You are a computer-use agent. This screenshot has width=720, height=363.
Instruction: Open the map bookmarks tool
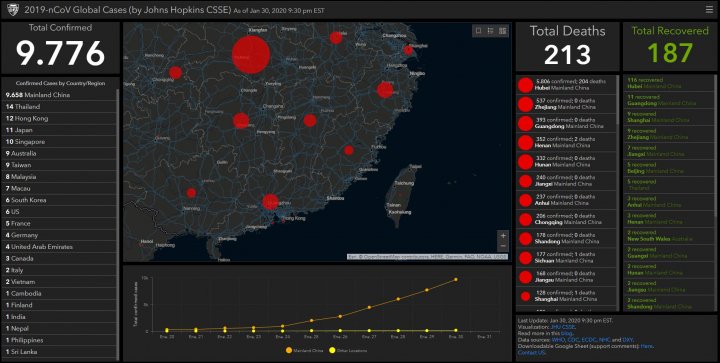(x=478, y=31)
